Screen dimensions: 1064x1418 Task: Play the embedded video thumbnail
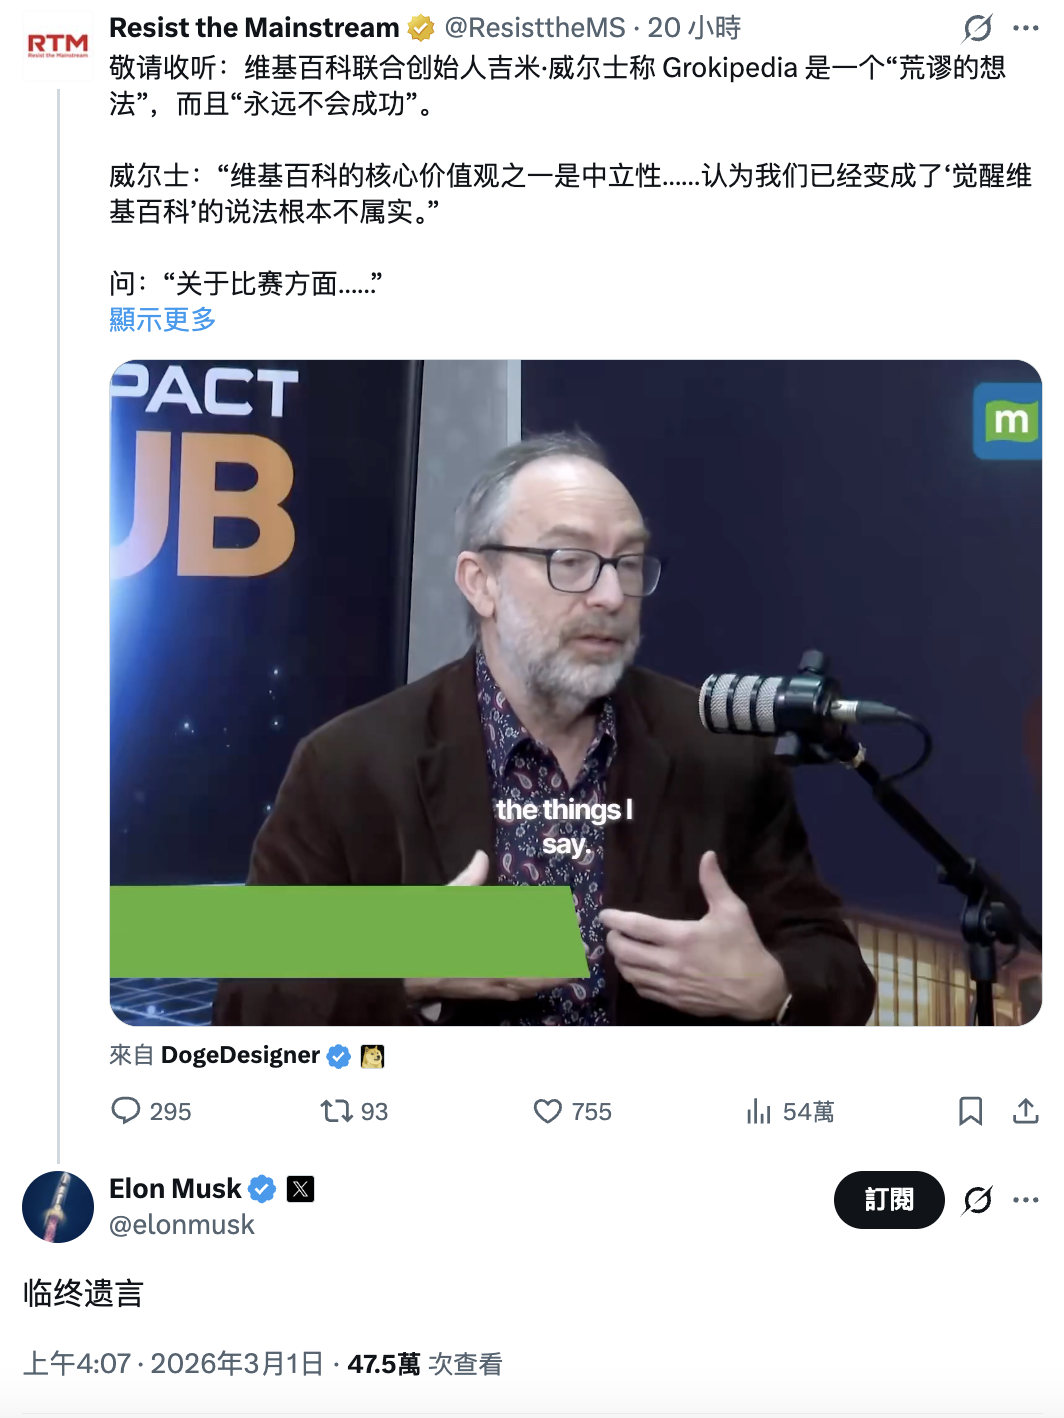(575, 692)
